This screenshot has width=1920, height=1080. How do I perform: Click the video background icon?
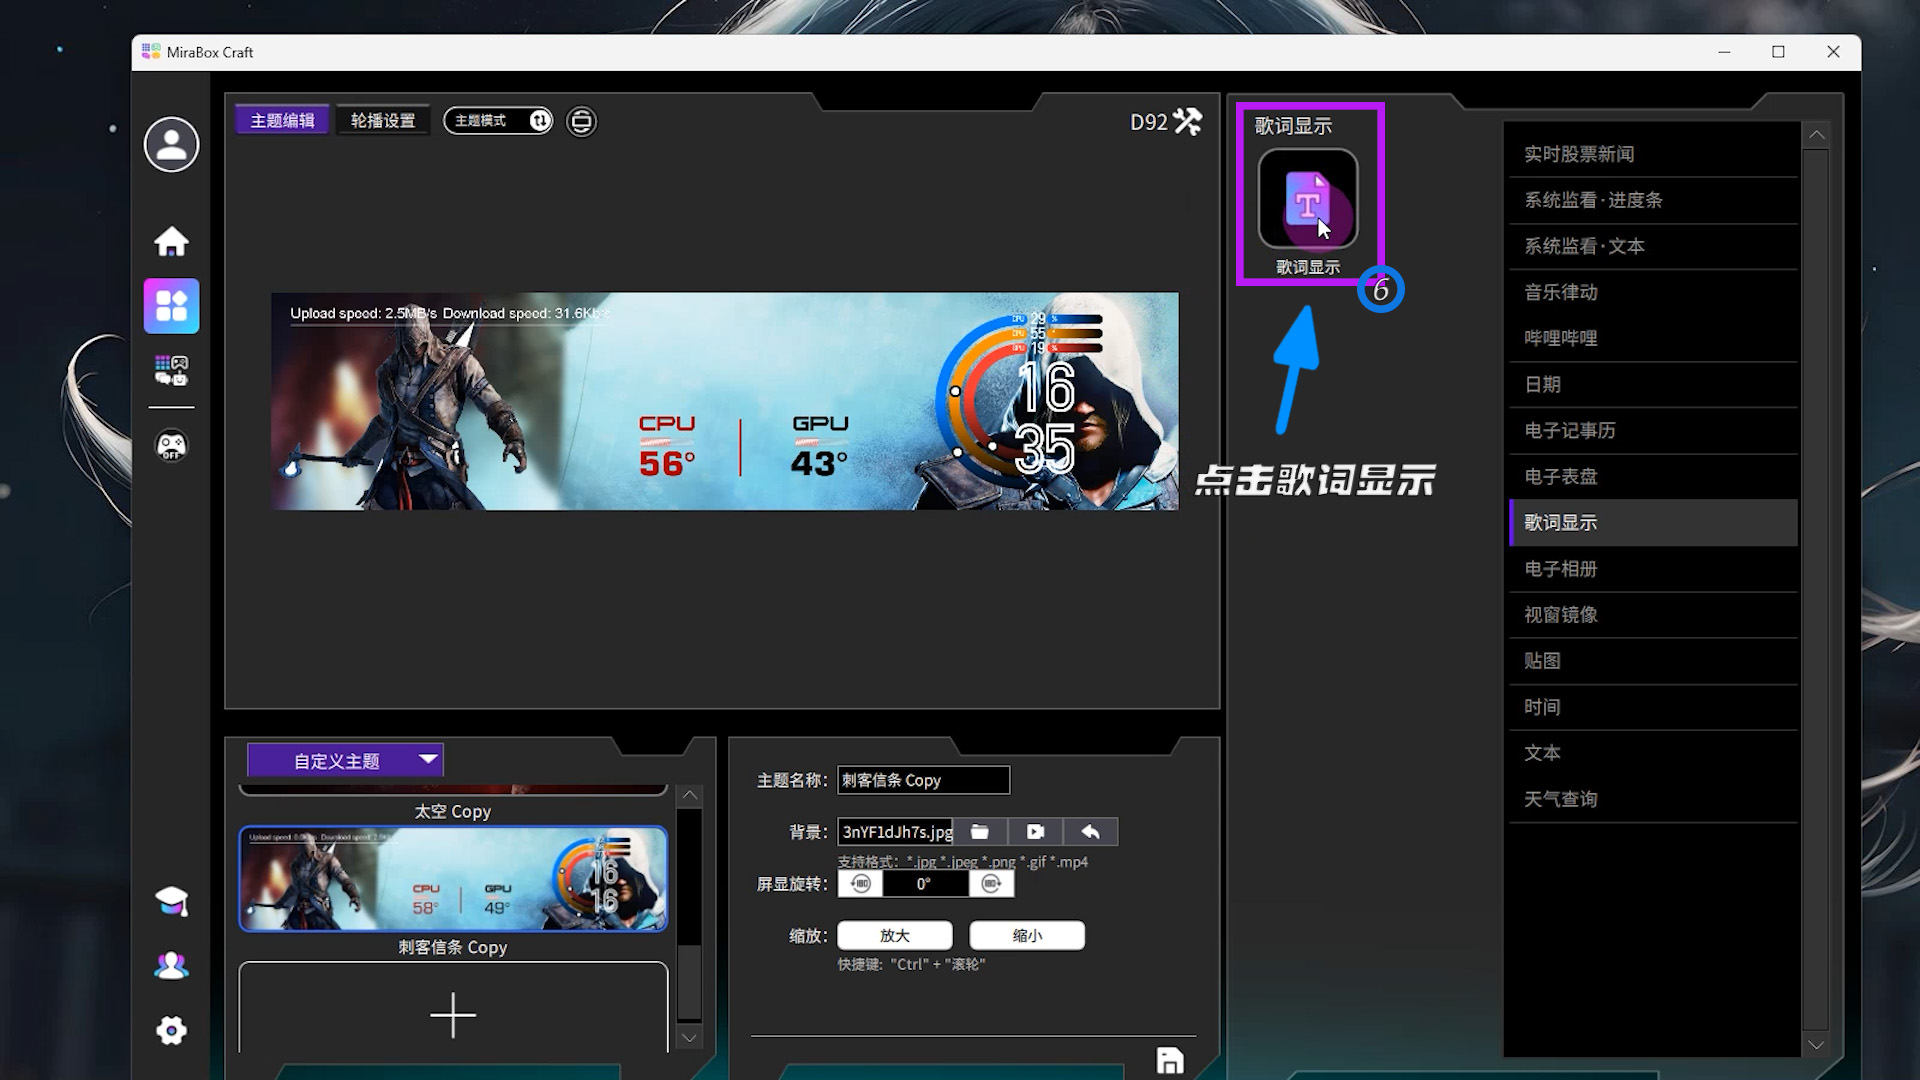[1035, 832]
